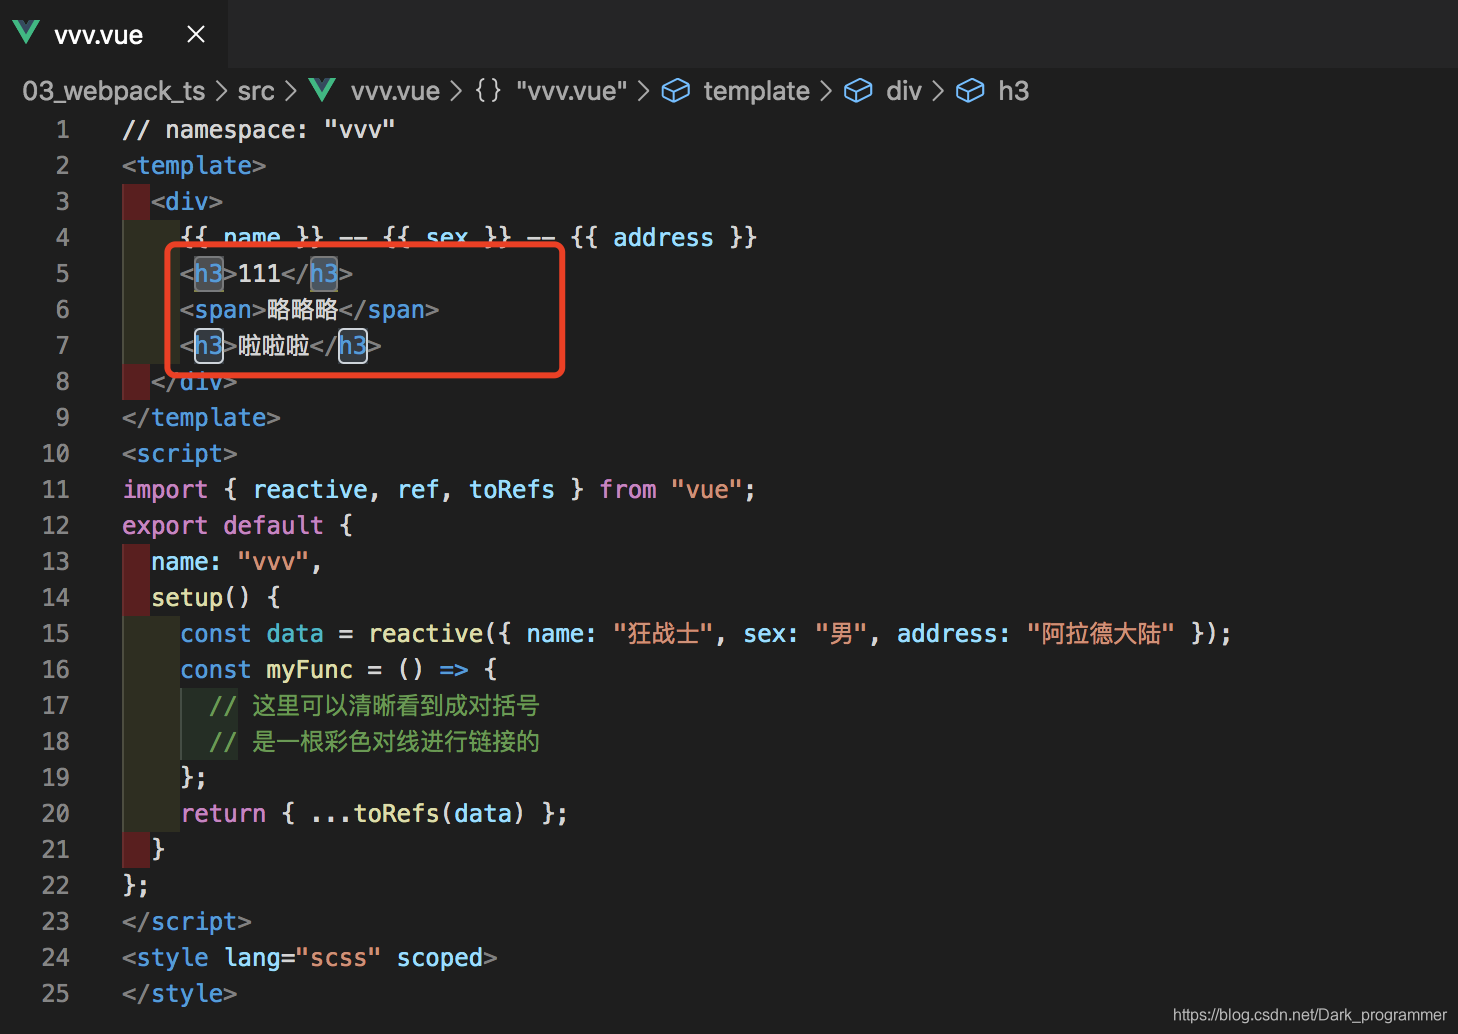Click comment on line 17

coord(374,706)
